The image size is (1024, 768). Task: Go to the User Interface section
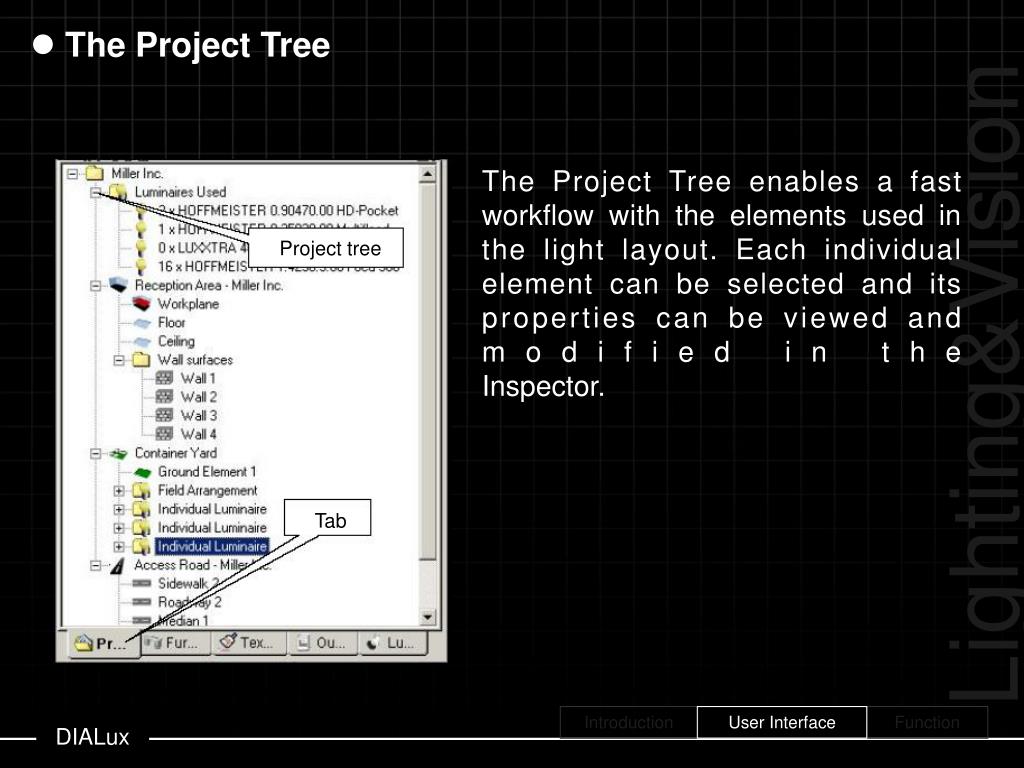pyautogui.click(x=782, y=722)
